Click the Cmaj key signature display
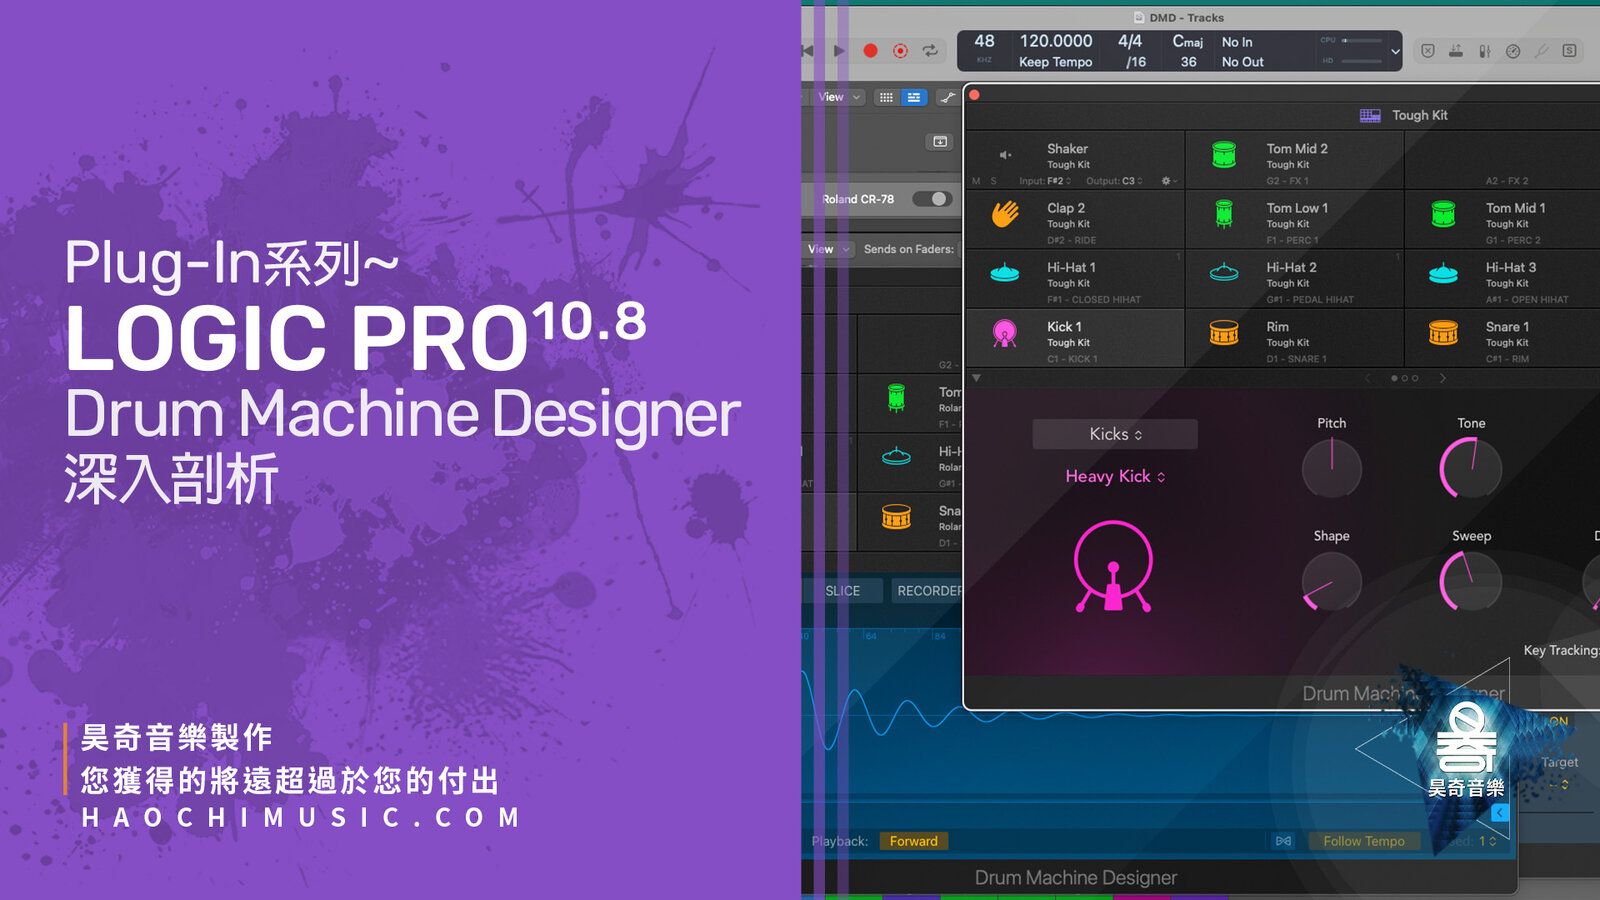This screenshot has height=900, width=1600. point(1187,41)
